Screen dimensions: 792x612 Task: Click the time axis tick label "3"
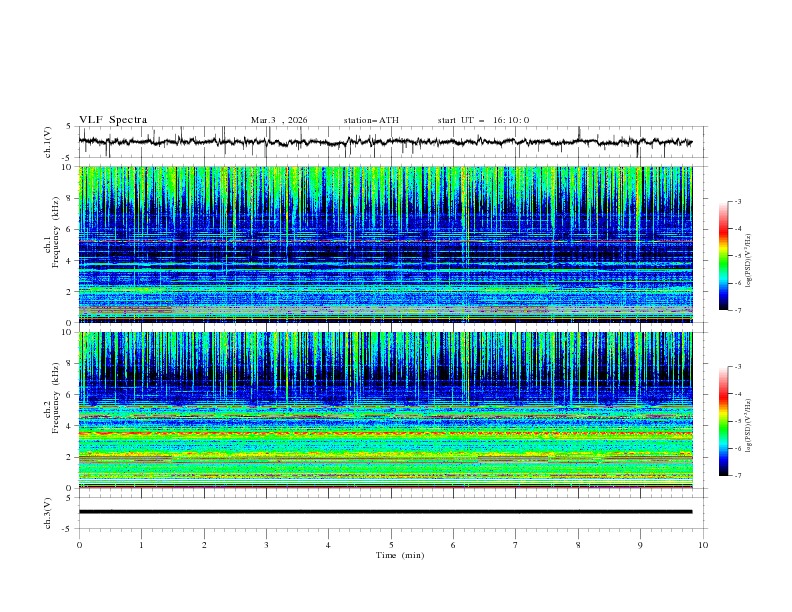tap(266, 545)
